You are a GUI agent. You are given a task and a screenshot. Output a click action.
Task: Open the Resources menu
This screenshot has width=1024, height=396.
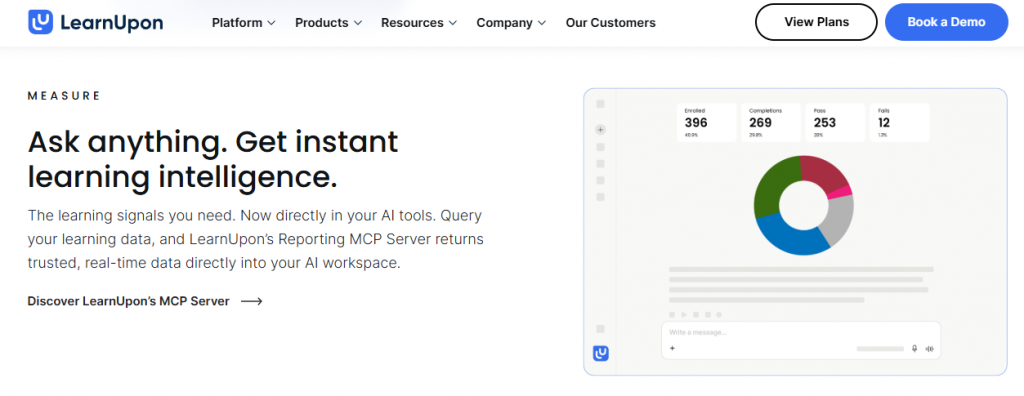click(419, 23)
